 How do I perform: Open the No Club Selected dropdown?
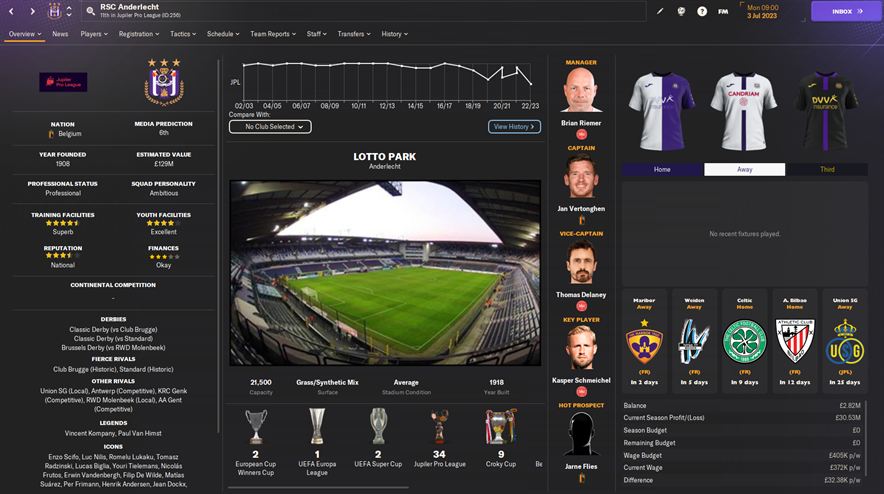(270, 127)
